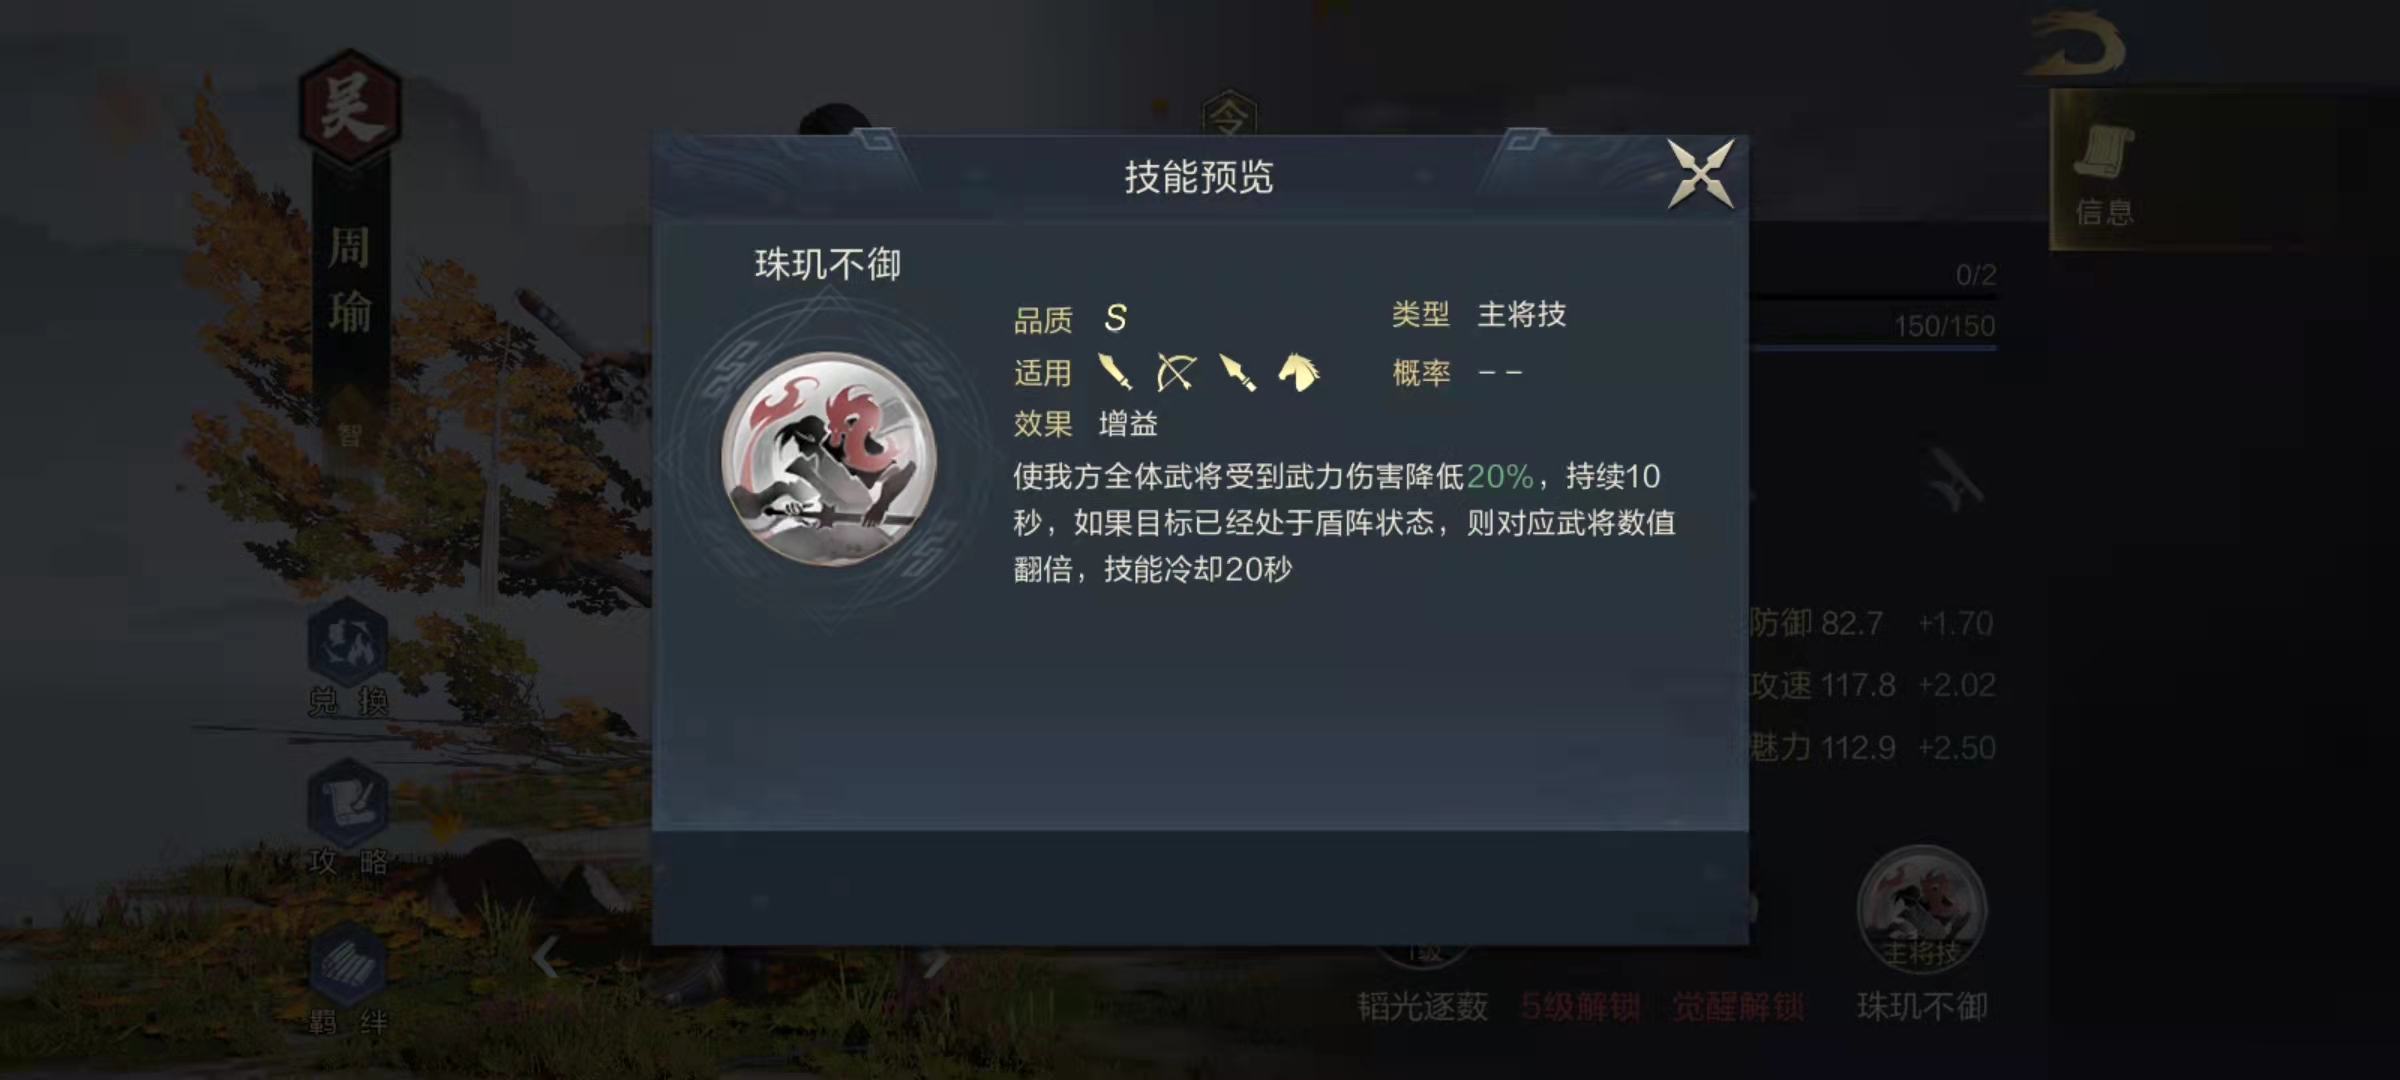Go to next general with right arrow
Viewport: 2400px width, 1080px height.
pyautogui.click(x=936, y=962)
